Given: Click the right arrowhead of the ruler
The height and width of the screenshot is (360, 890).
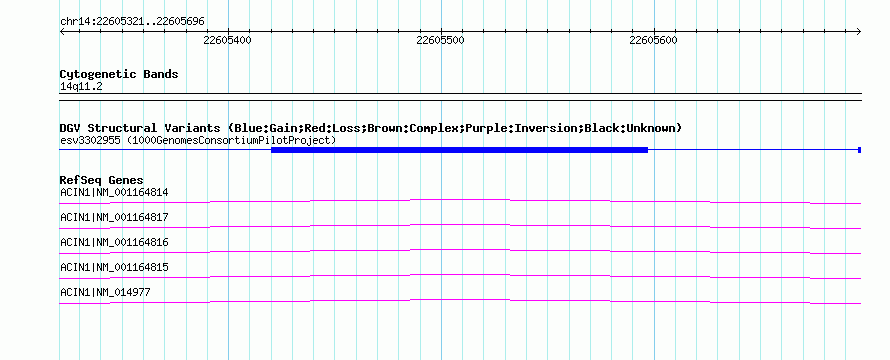Looking at the screenshot, I should [858, 32].
